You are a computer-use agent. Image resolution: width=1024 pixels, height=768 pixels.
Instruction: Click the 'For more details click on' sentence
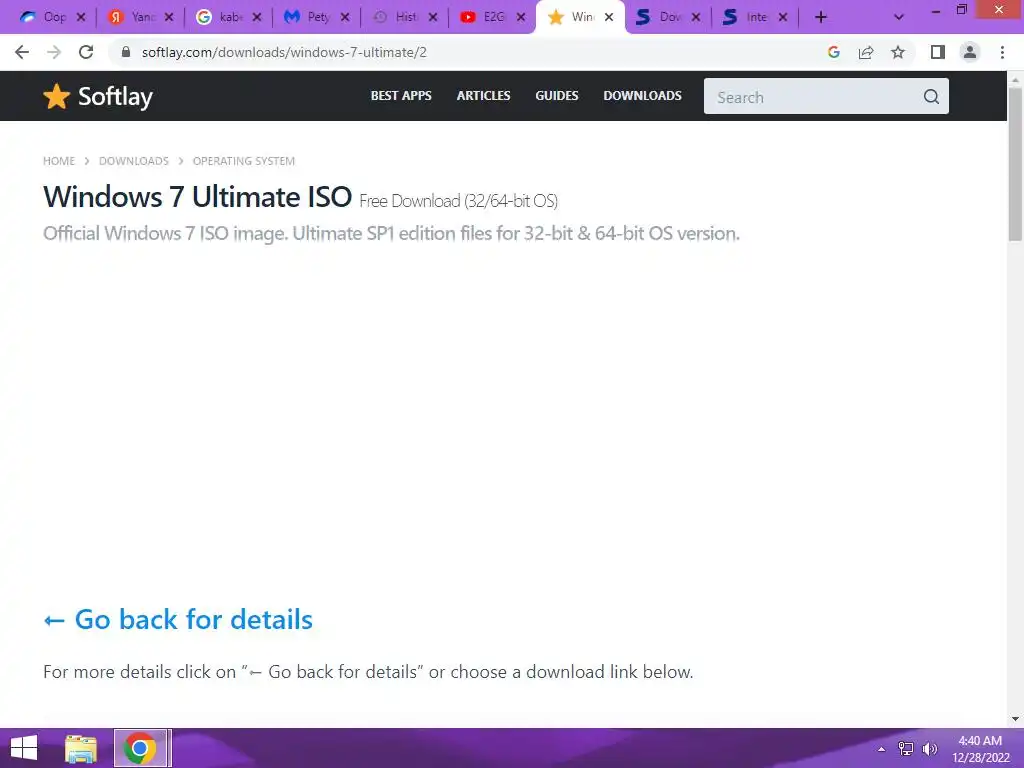coord(368,671)
